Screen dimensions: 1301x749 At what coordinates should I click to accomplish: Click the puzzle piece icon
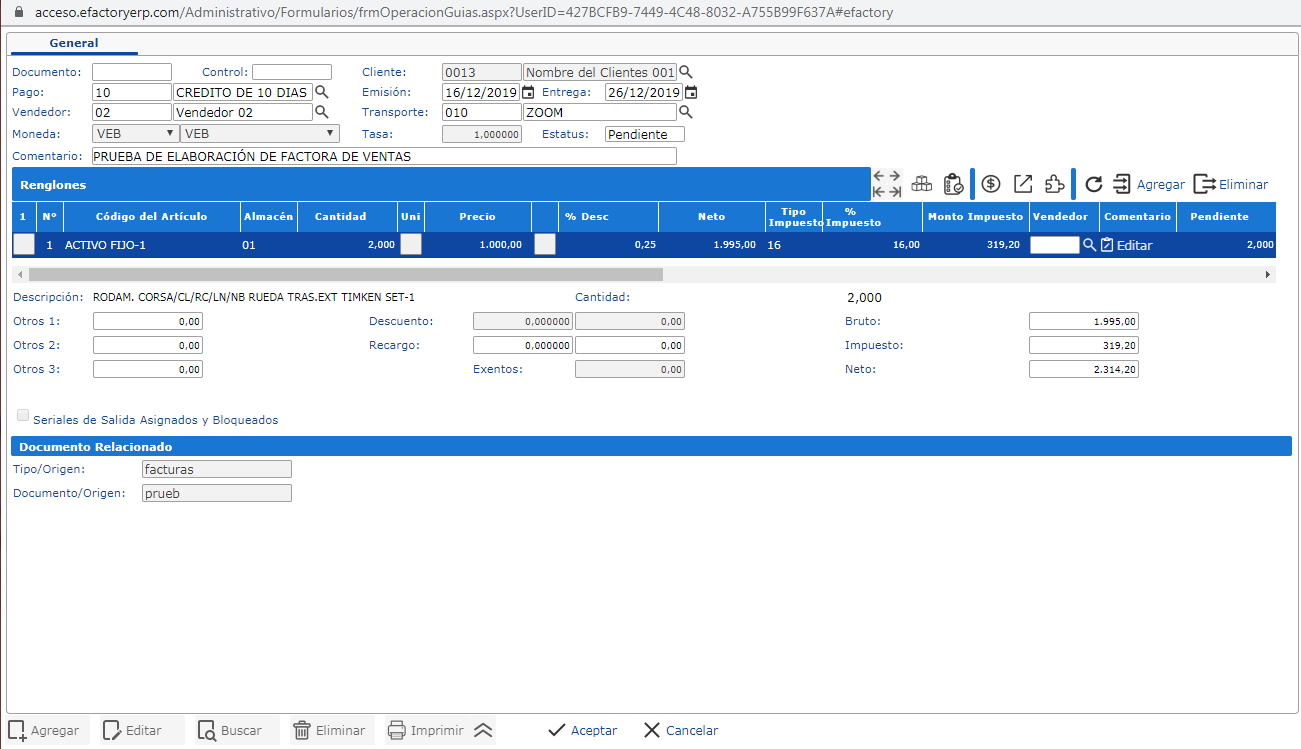1053,184
